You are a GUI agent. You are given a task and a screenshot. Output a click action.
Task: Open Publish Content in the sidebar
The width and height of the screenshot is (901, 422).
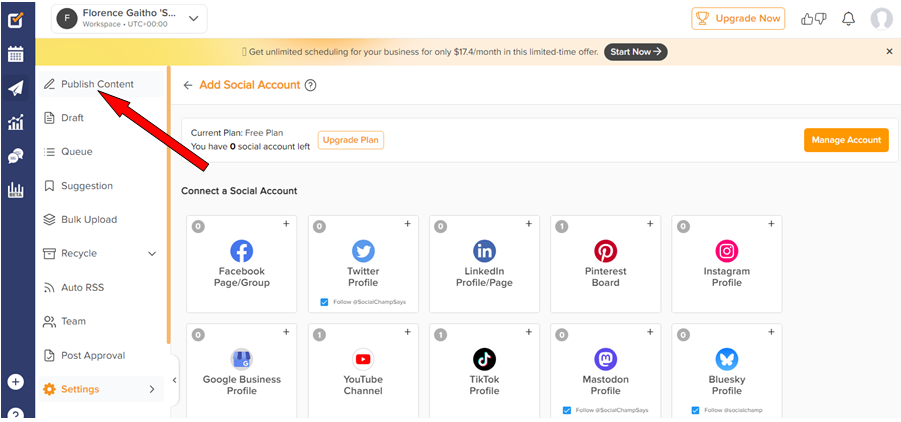point(96,84)
